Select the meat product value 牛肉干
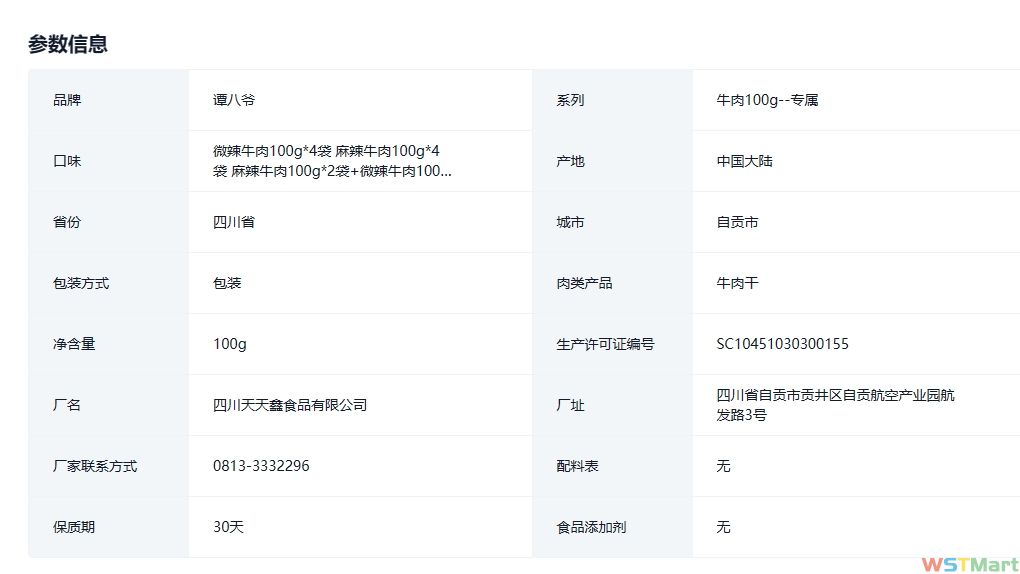 pos(737,283)
